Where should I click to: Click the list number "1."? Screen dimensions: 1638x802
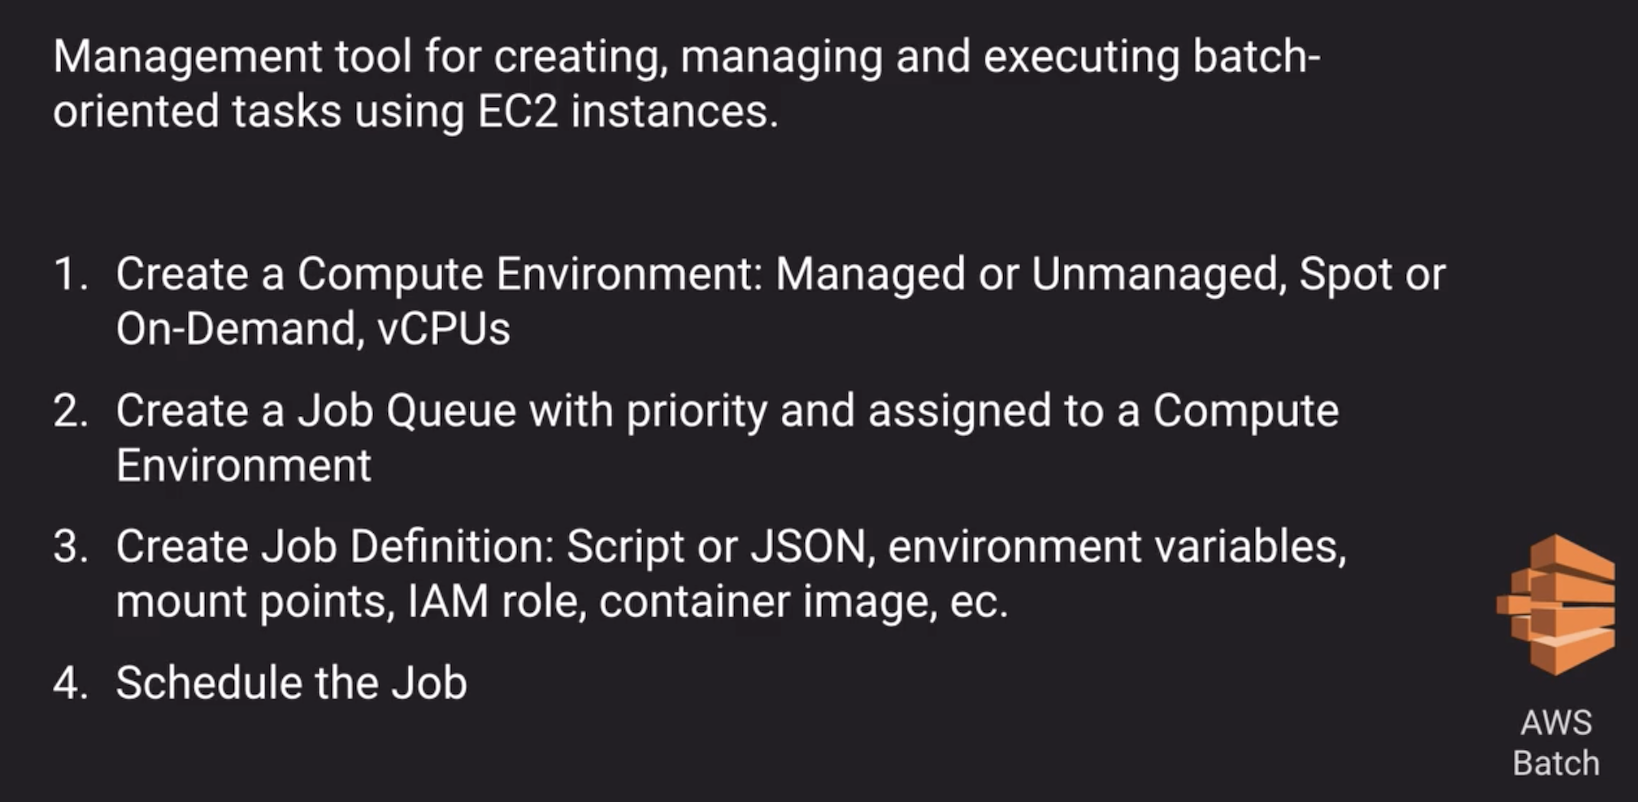pyautogui.click(x=70, y=275)
